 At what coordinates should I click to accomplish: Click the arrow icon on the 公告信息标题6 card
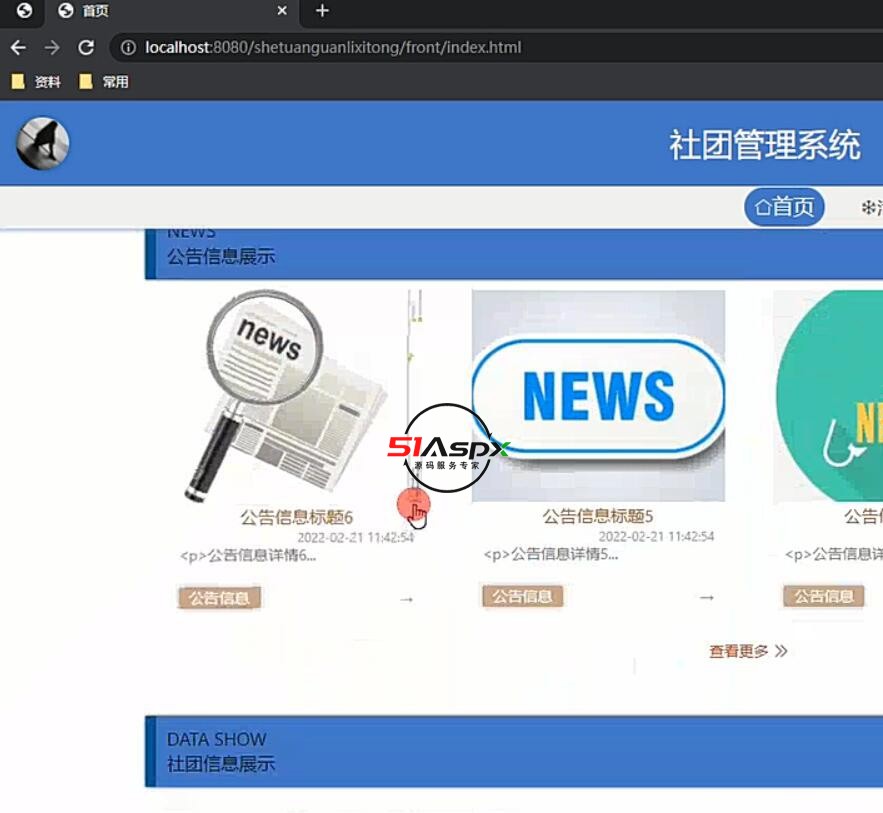[407, 600]
